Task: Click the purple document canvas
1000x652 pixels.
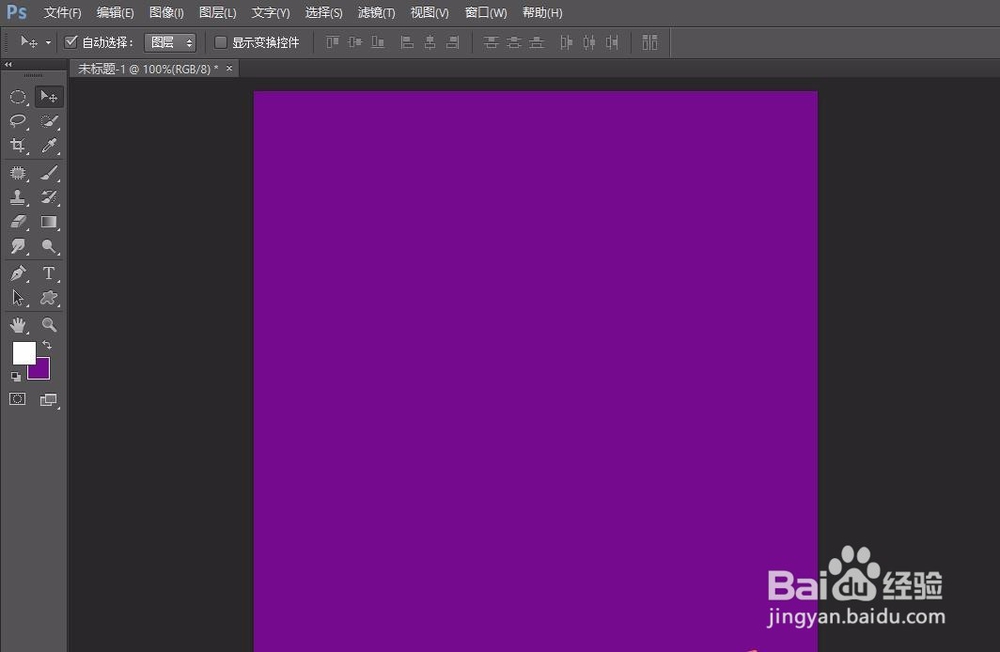Action: point(536,371)
